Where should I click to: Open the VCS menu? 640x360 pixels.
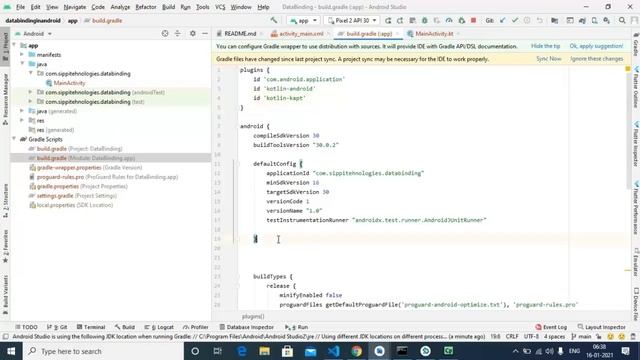click(220, 7)
